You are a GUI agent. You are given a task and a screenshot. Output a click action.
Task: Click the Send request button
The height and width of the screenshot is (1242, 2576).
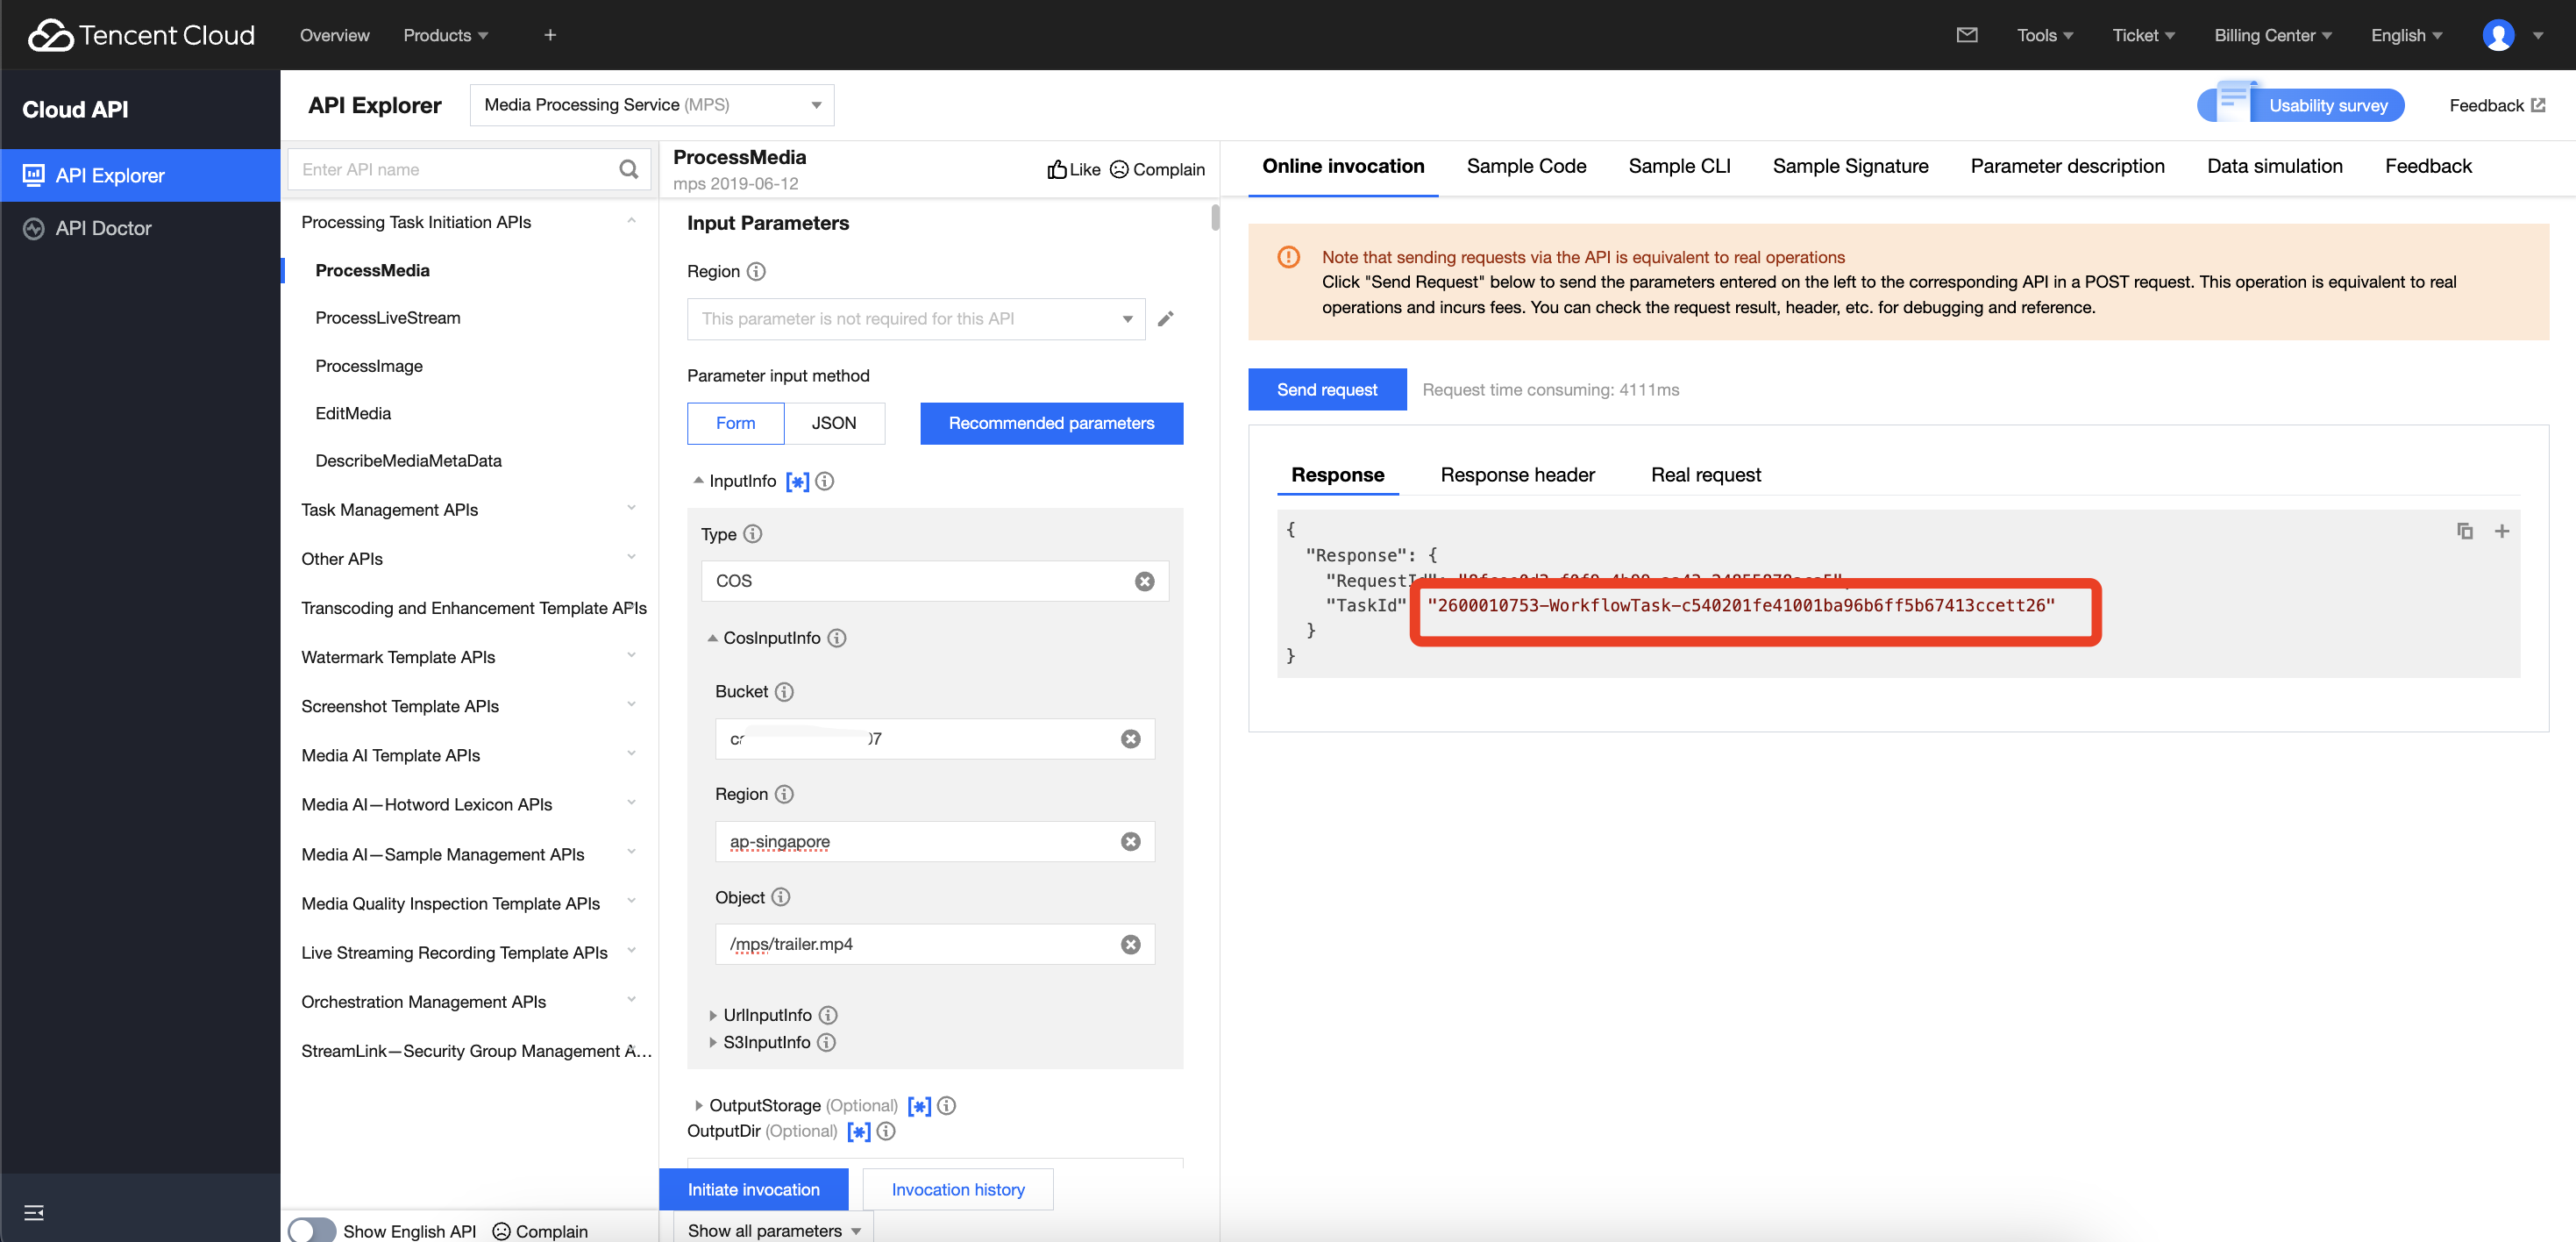1326,389
